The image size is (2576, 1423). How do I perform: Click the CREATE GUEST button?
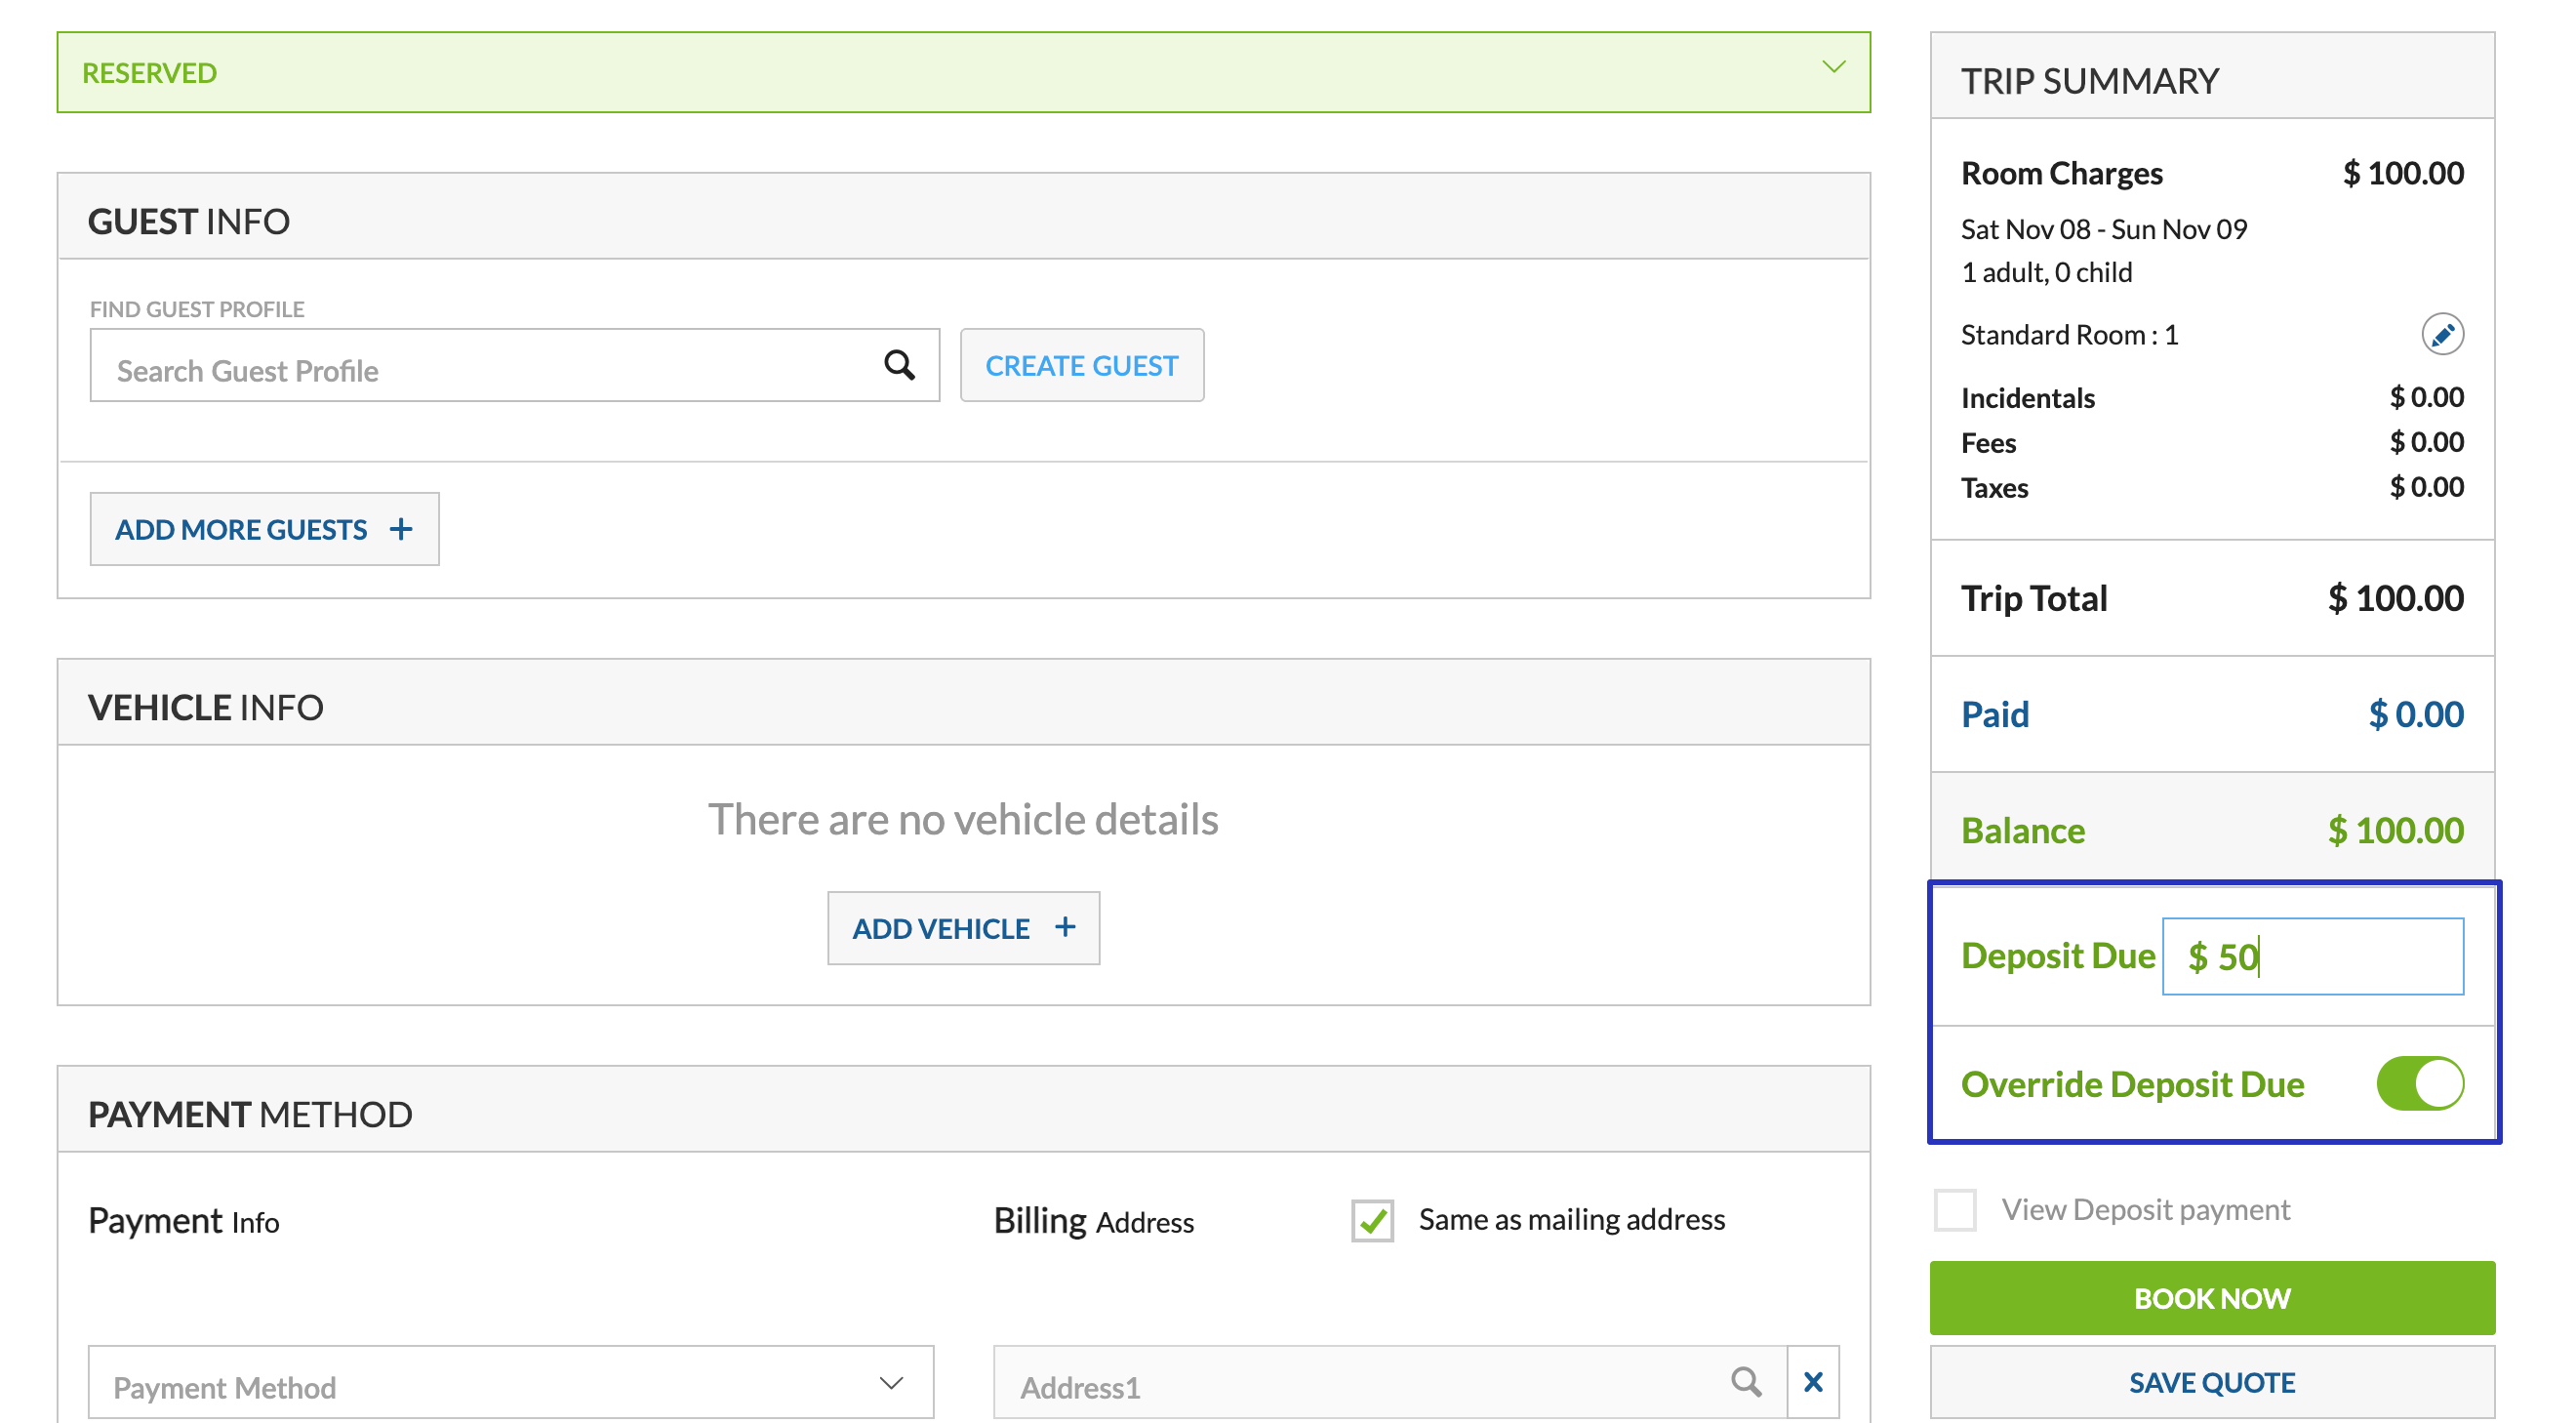tap(1081, 365)
